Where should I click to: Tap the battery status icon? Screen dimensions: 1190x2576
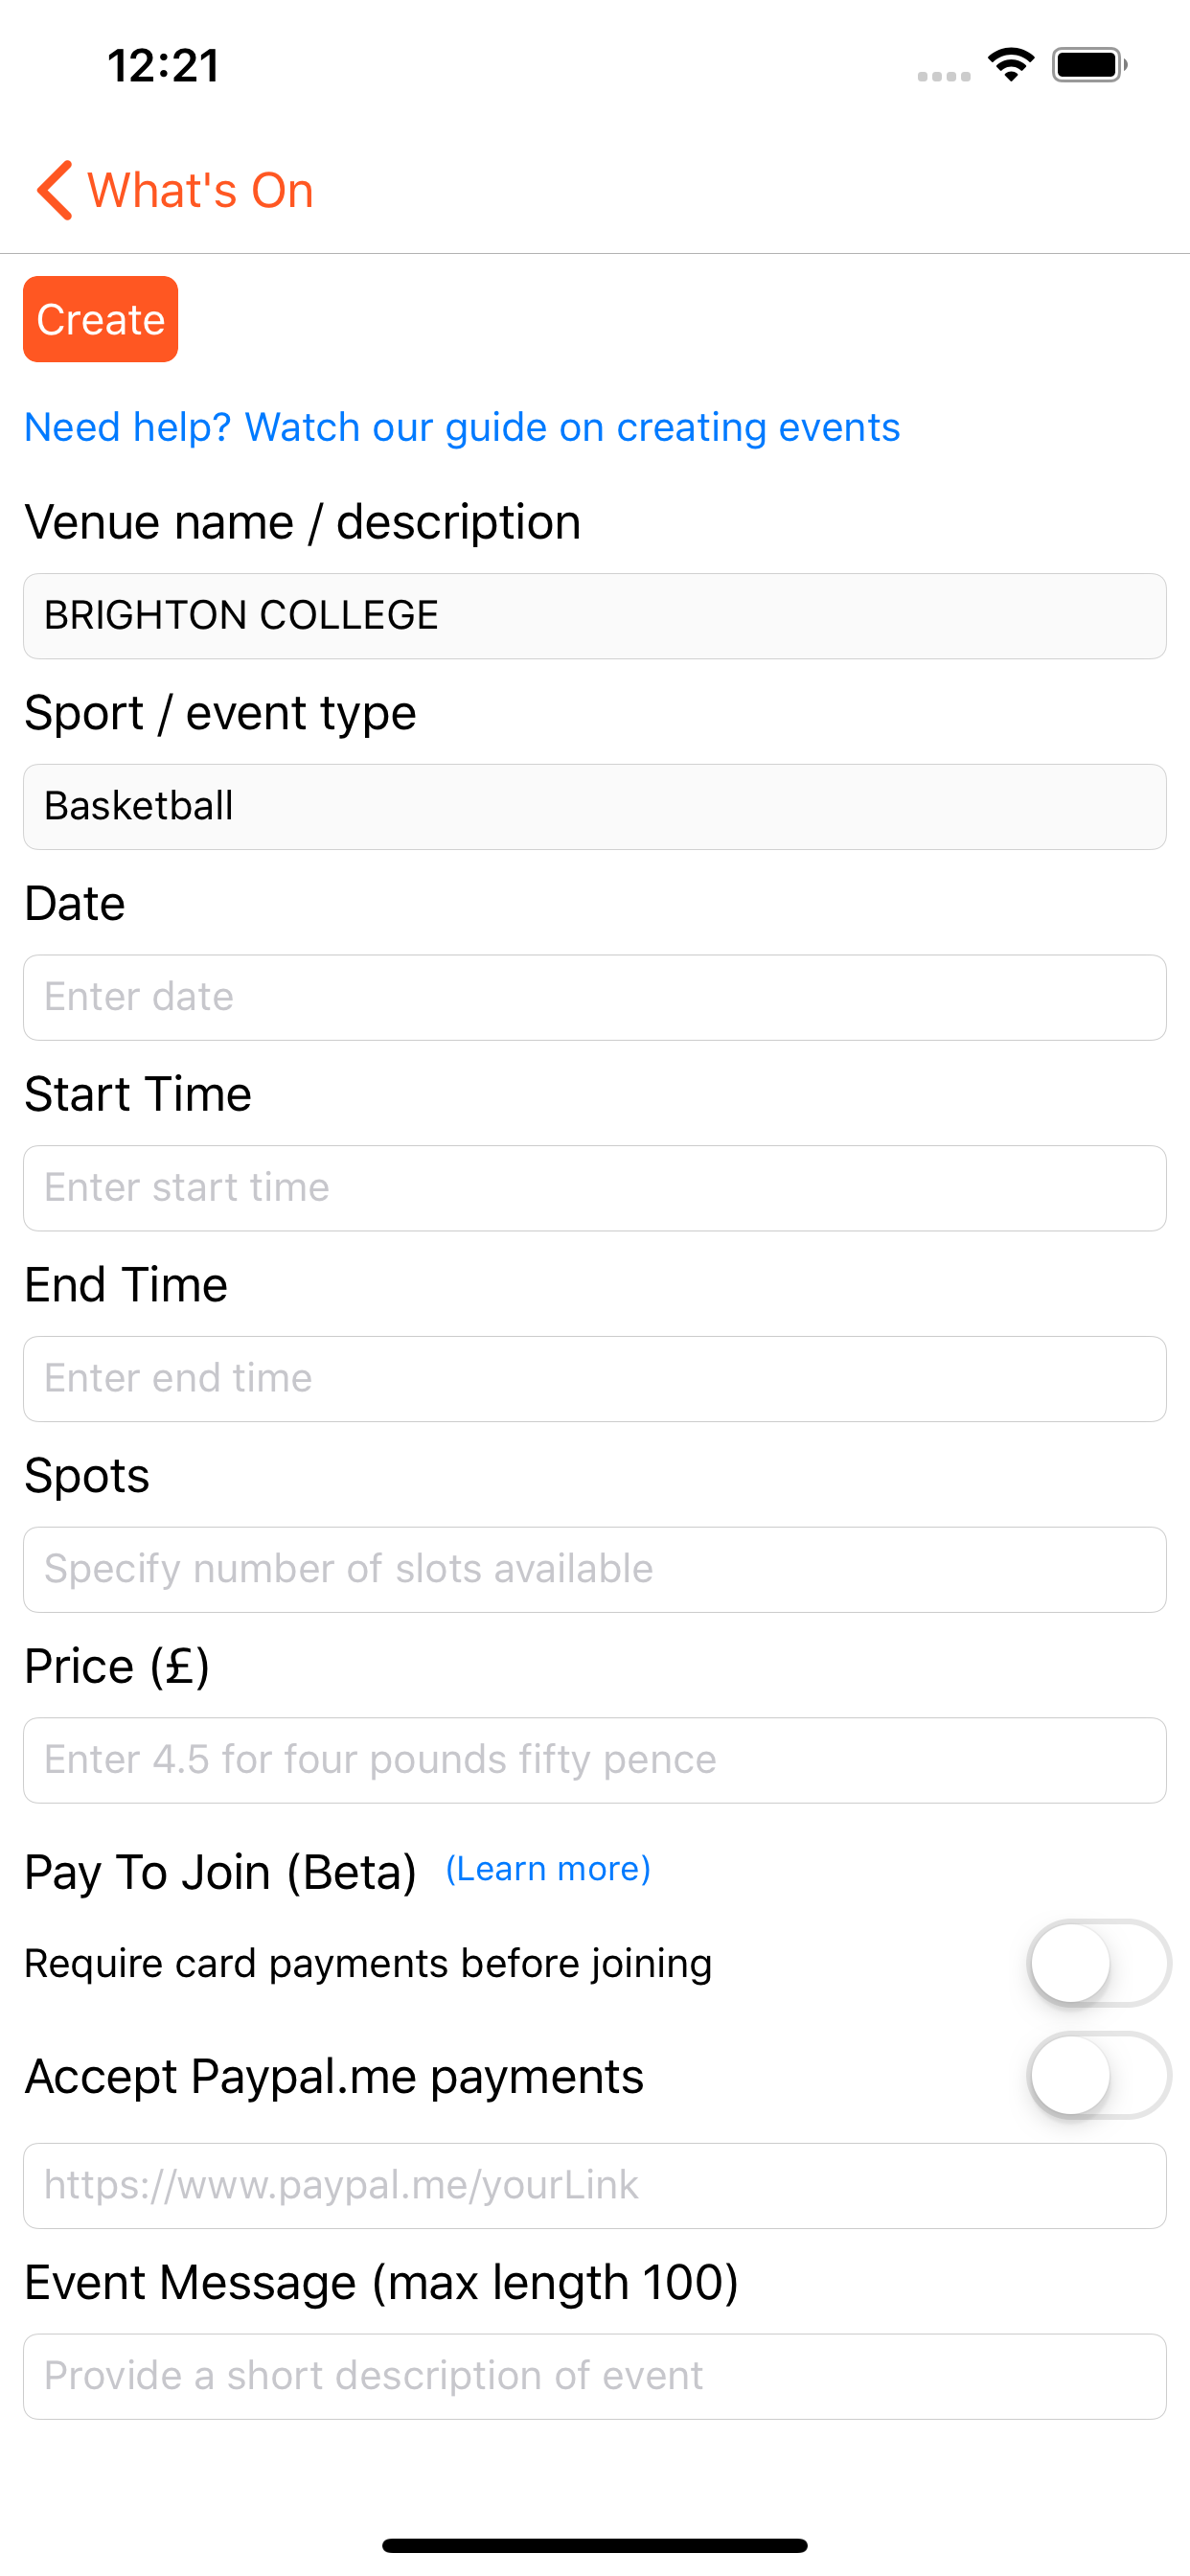coord(1090,65)
